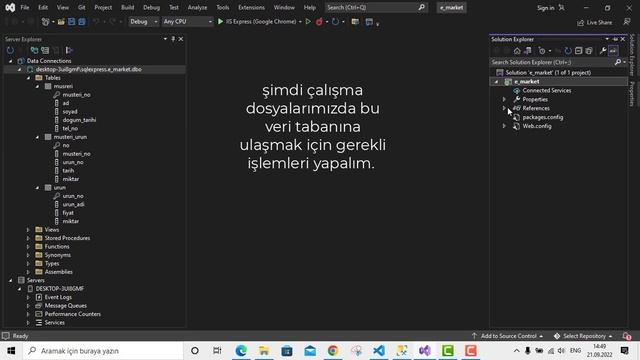The image size is (640, 360).
Task: Select urun_adi column in urun table
Action: pyautogui.click(x=73, y=204)
